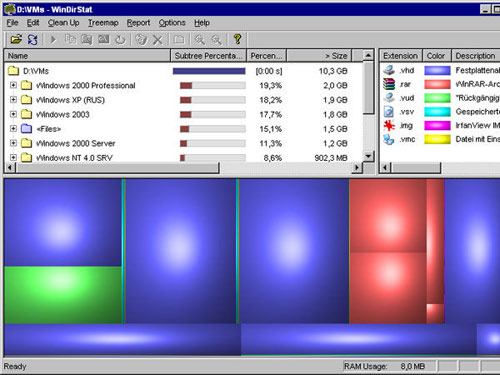This screenshot has height=375, width=500.
Task: Open the Report menu
Action: pos(138,23)
